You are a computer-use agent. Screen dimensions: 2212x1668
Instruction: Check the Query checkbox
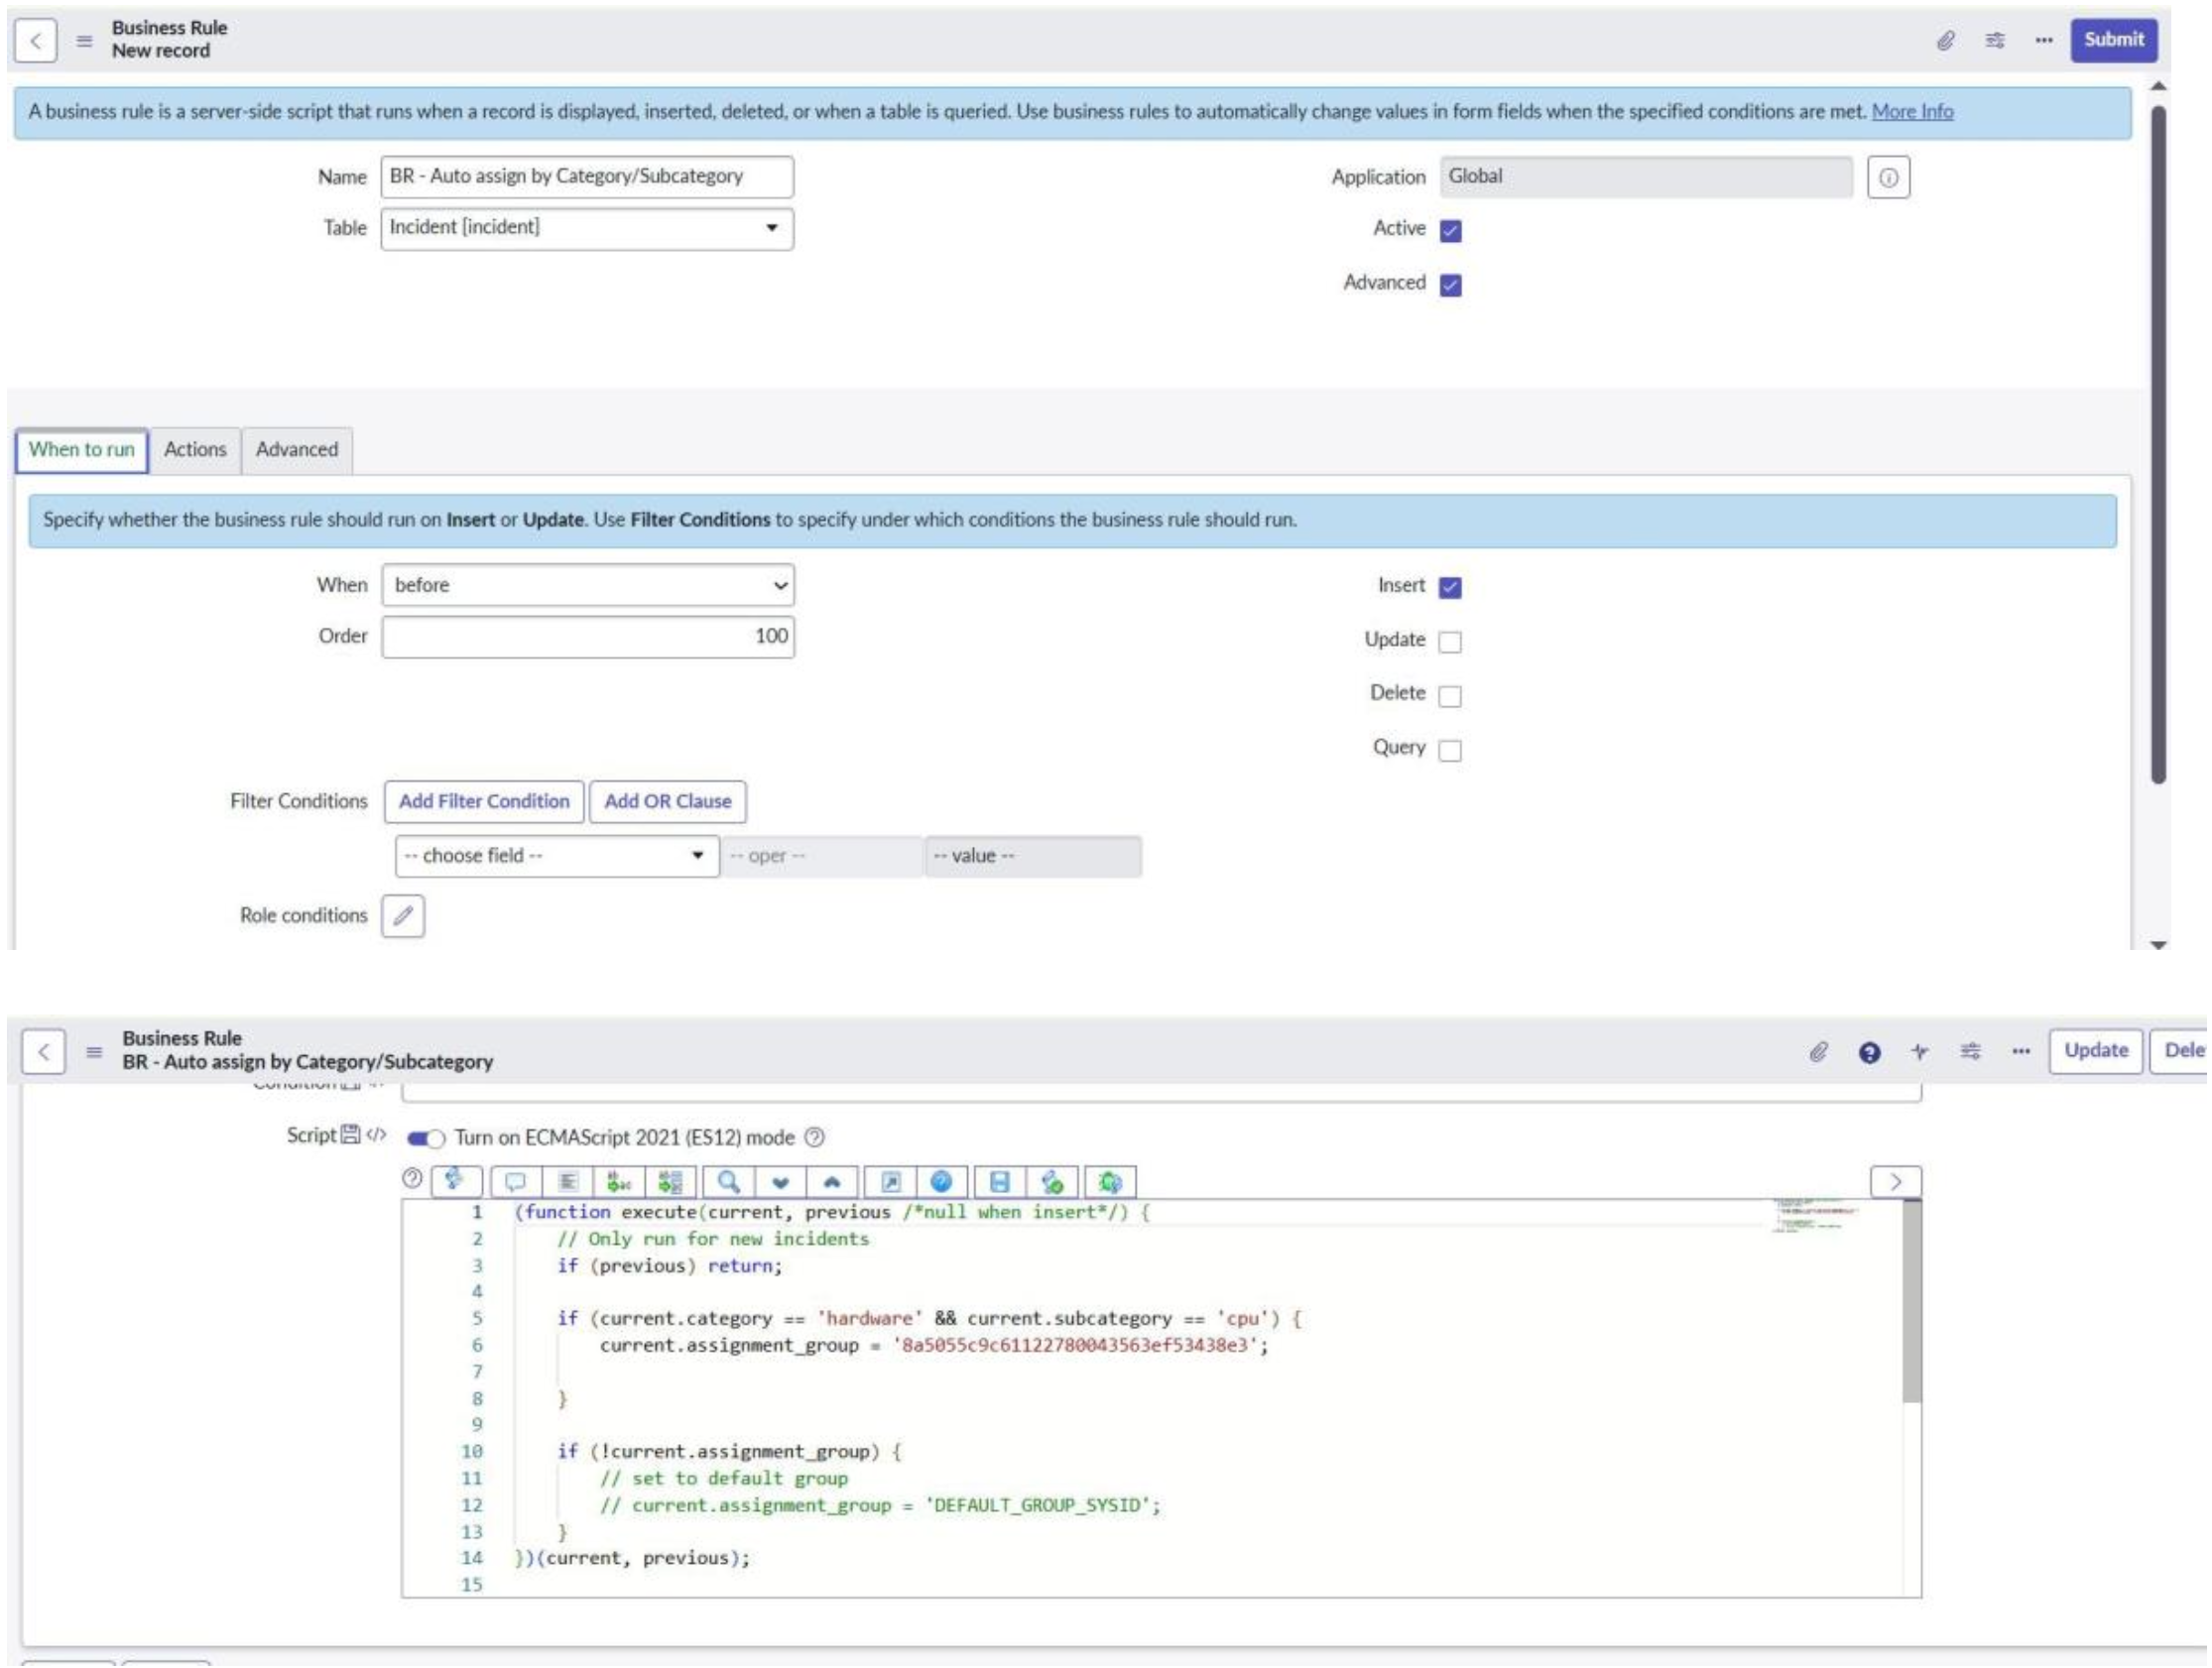pyautogui.click(x=1450, y=750)
